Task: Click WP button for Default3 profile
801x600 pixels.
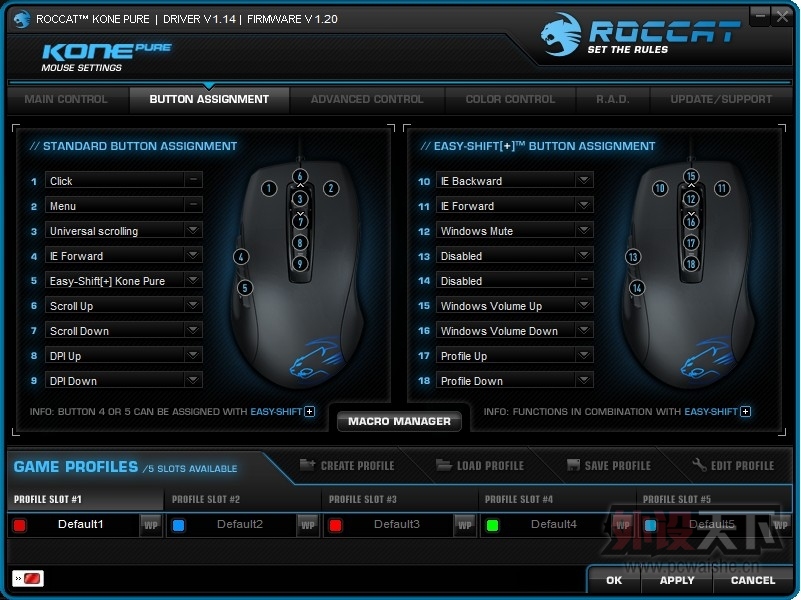Action: pyautogui.click(x=465, y=525)
